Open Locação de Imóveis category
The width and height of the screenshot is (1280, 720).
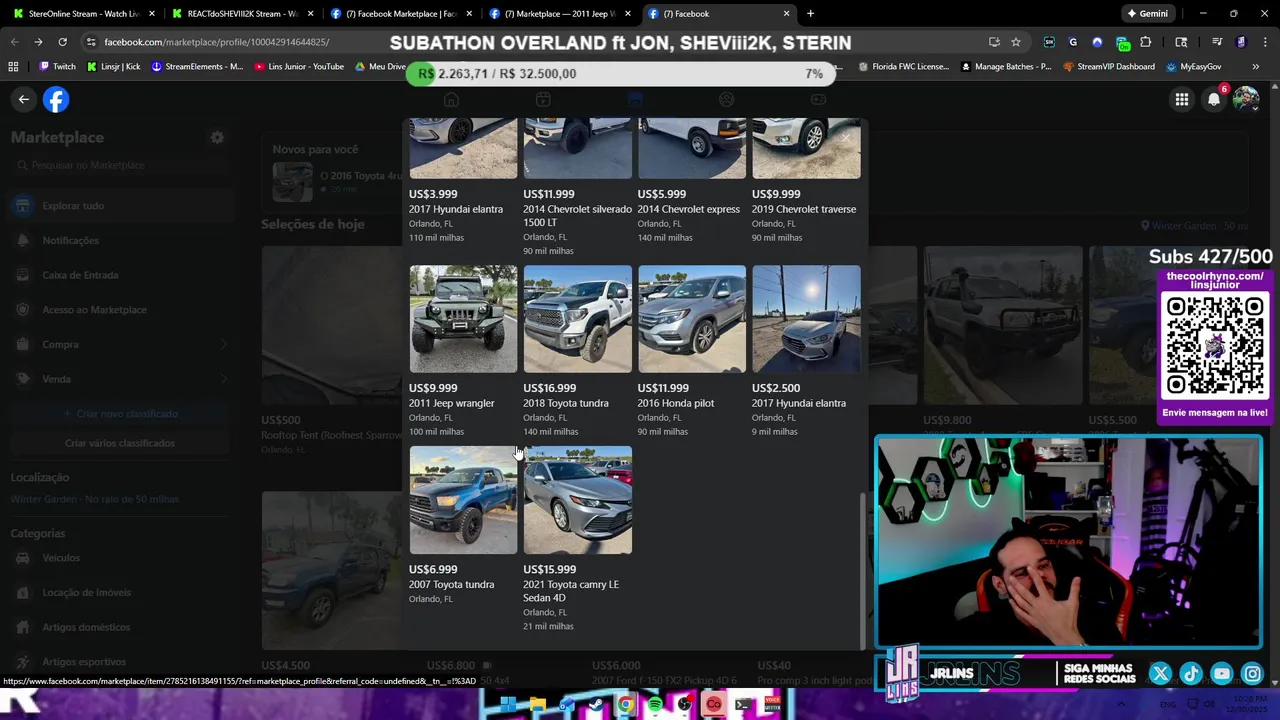(120, 592)
